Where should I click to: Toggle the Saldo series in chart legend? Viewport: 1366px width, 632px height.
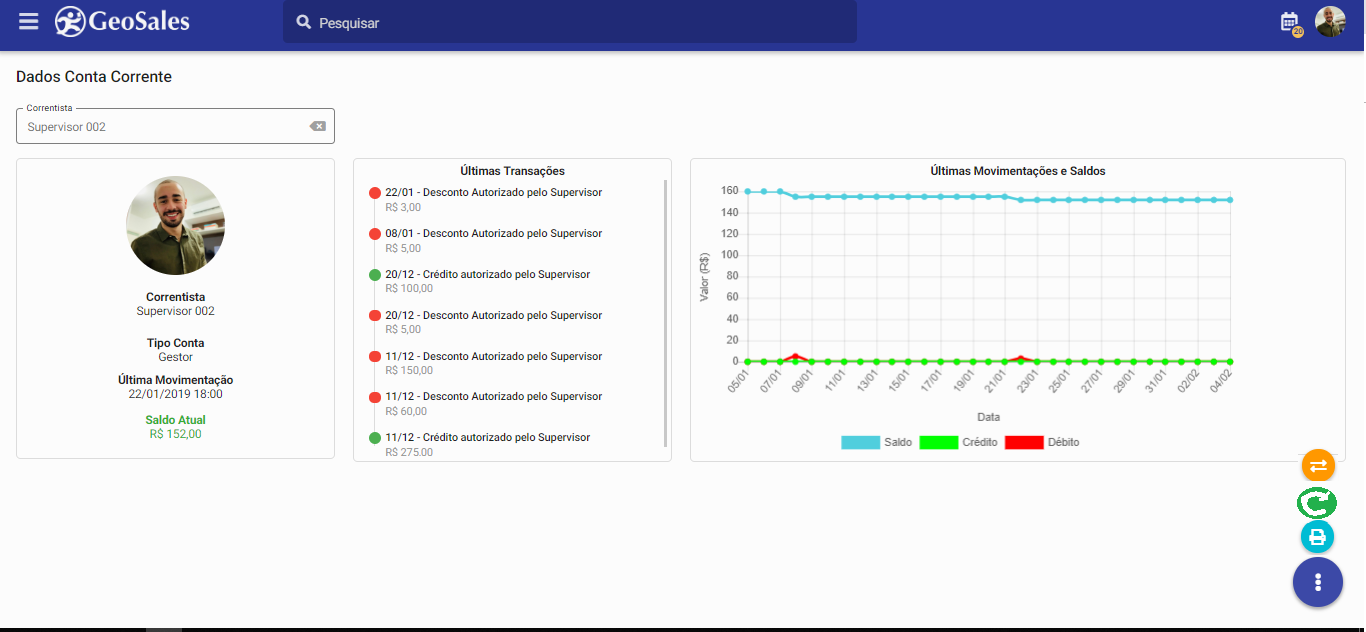(x=877, y=442)
